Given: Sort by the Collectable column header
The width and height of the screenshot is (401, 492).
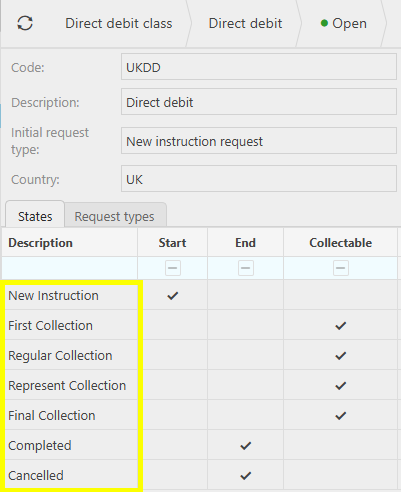Looking at the screenshot, I should click(x=340, y=243).
